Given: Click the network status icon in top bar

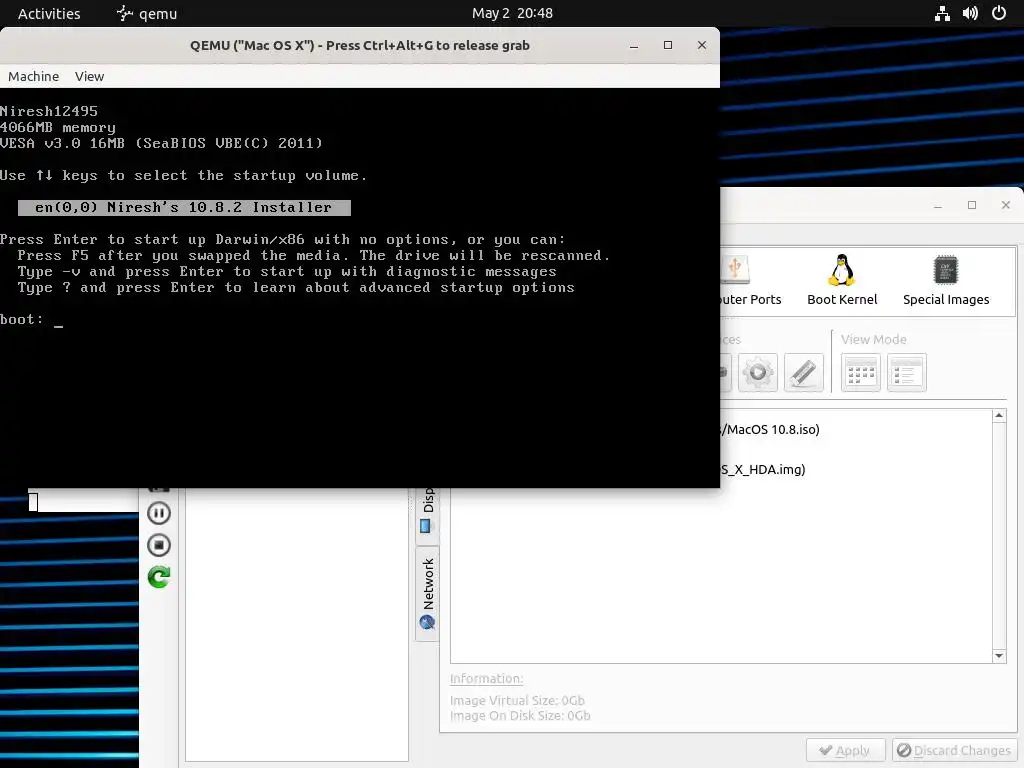Looking at the screenshot, I should (x=942, y=13).
